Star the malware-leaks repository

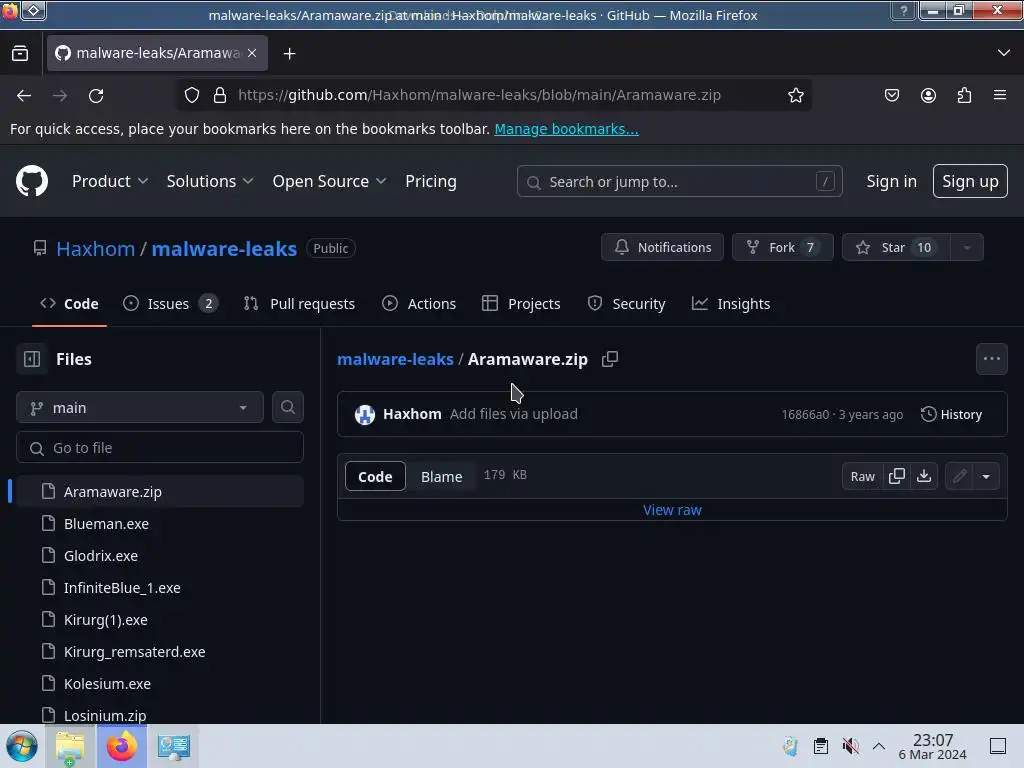(x=896, y=248)
